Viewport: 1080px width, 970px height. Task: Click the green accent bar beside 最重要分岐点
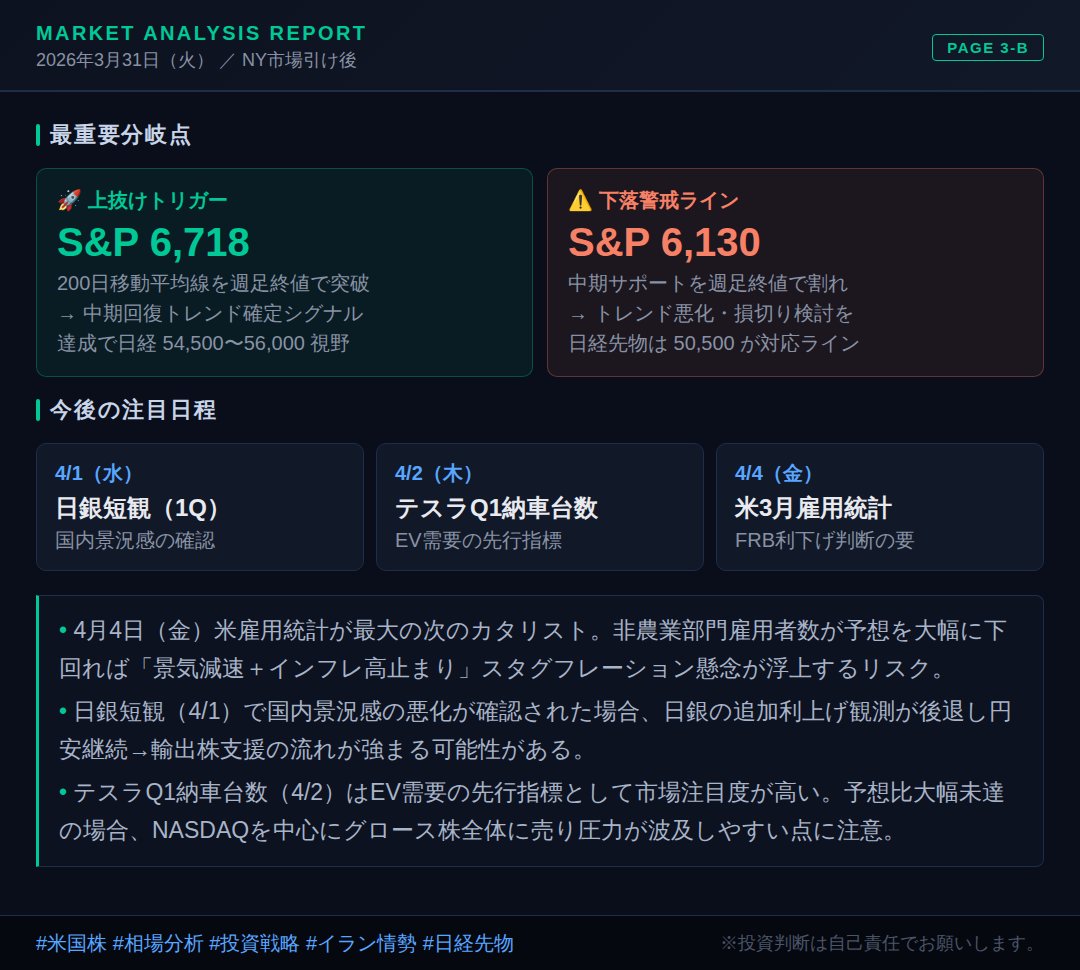coord(38,135)
